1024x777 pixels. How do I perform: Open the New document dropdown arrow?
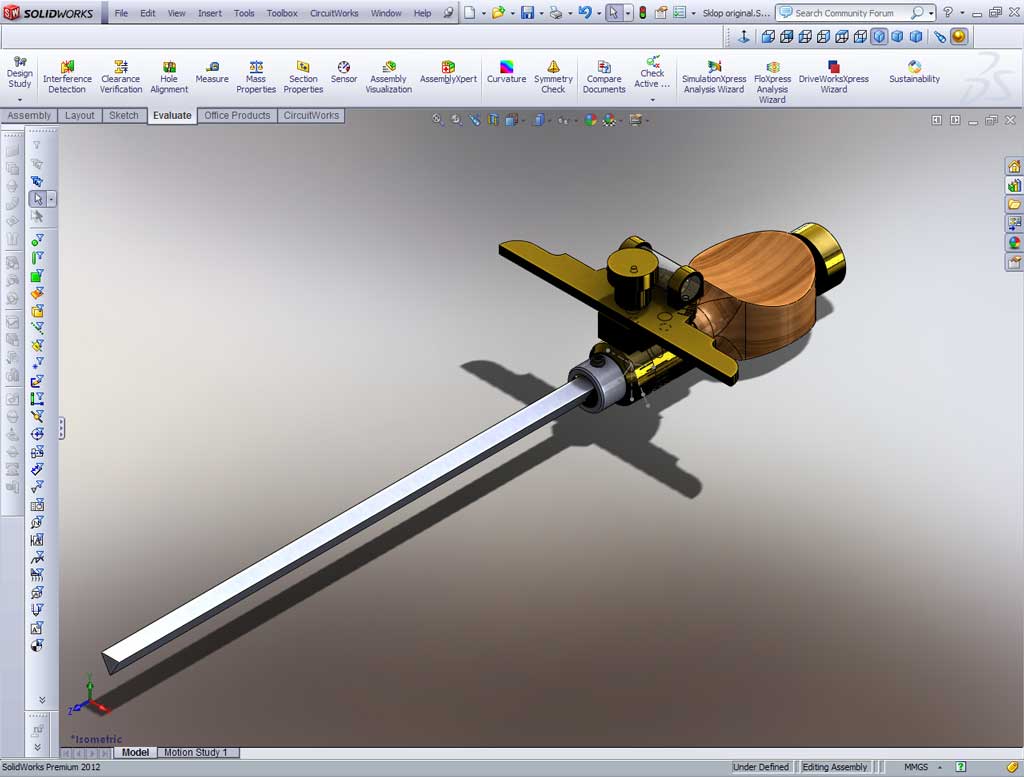point(483,13)
